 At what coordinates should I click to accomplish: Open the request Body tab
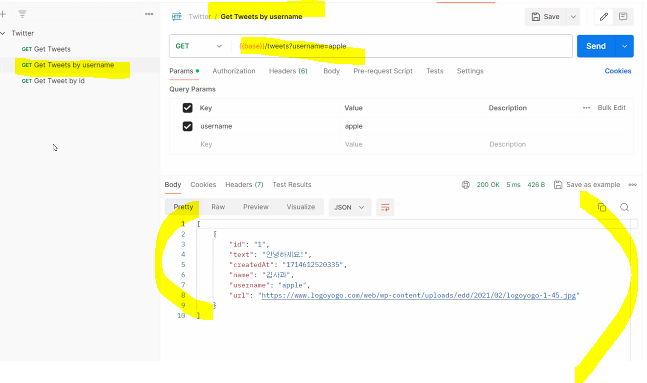[332, 71]
